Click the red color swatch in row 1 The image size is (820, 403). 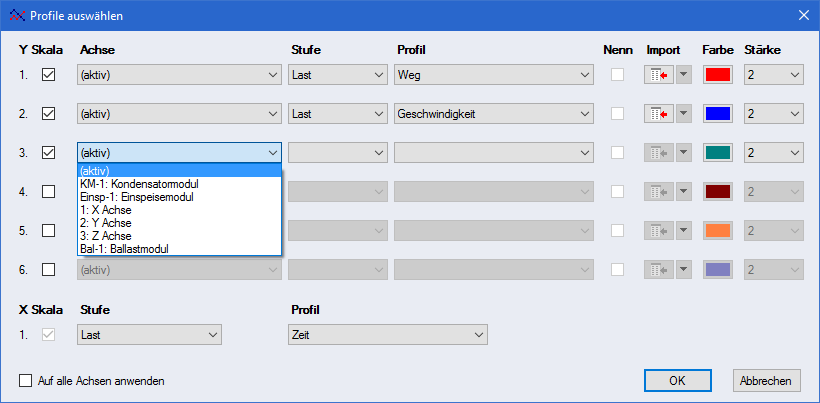point(718,75)
